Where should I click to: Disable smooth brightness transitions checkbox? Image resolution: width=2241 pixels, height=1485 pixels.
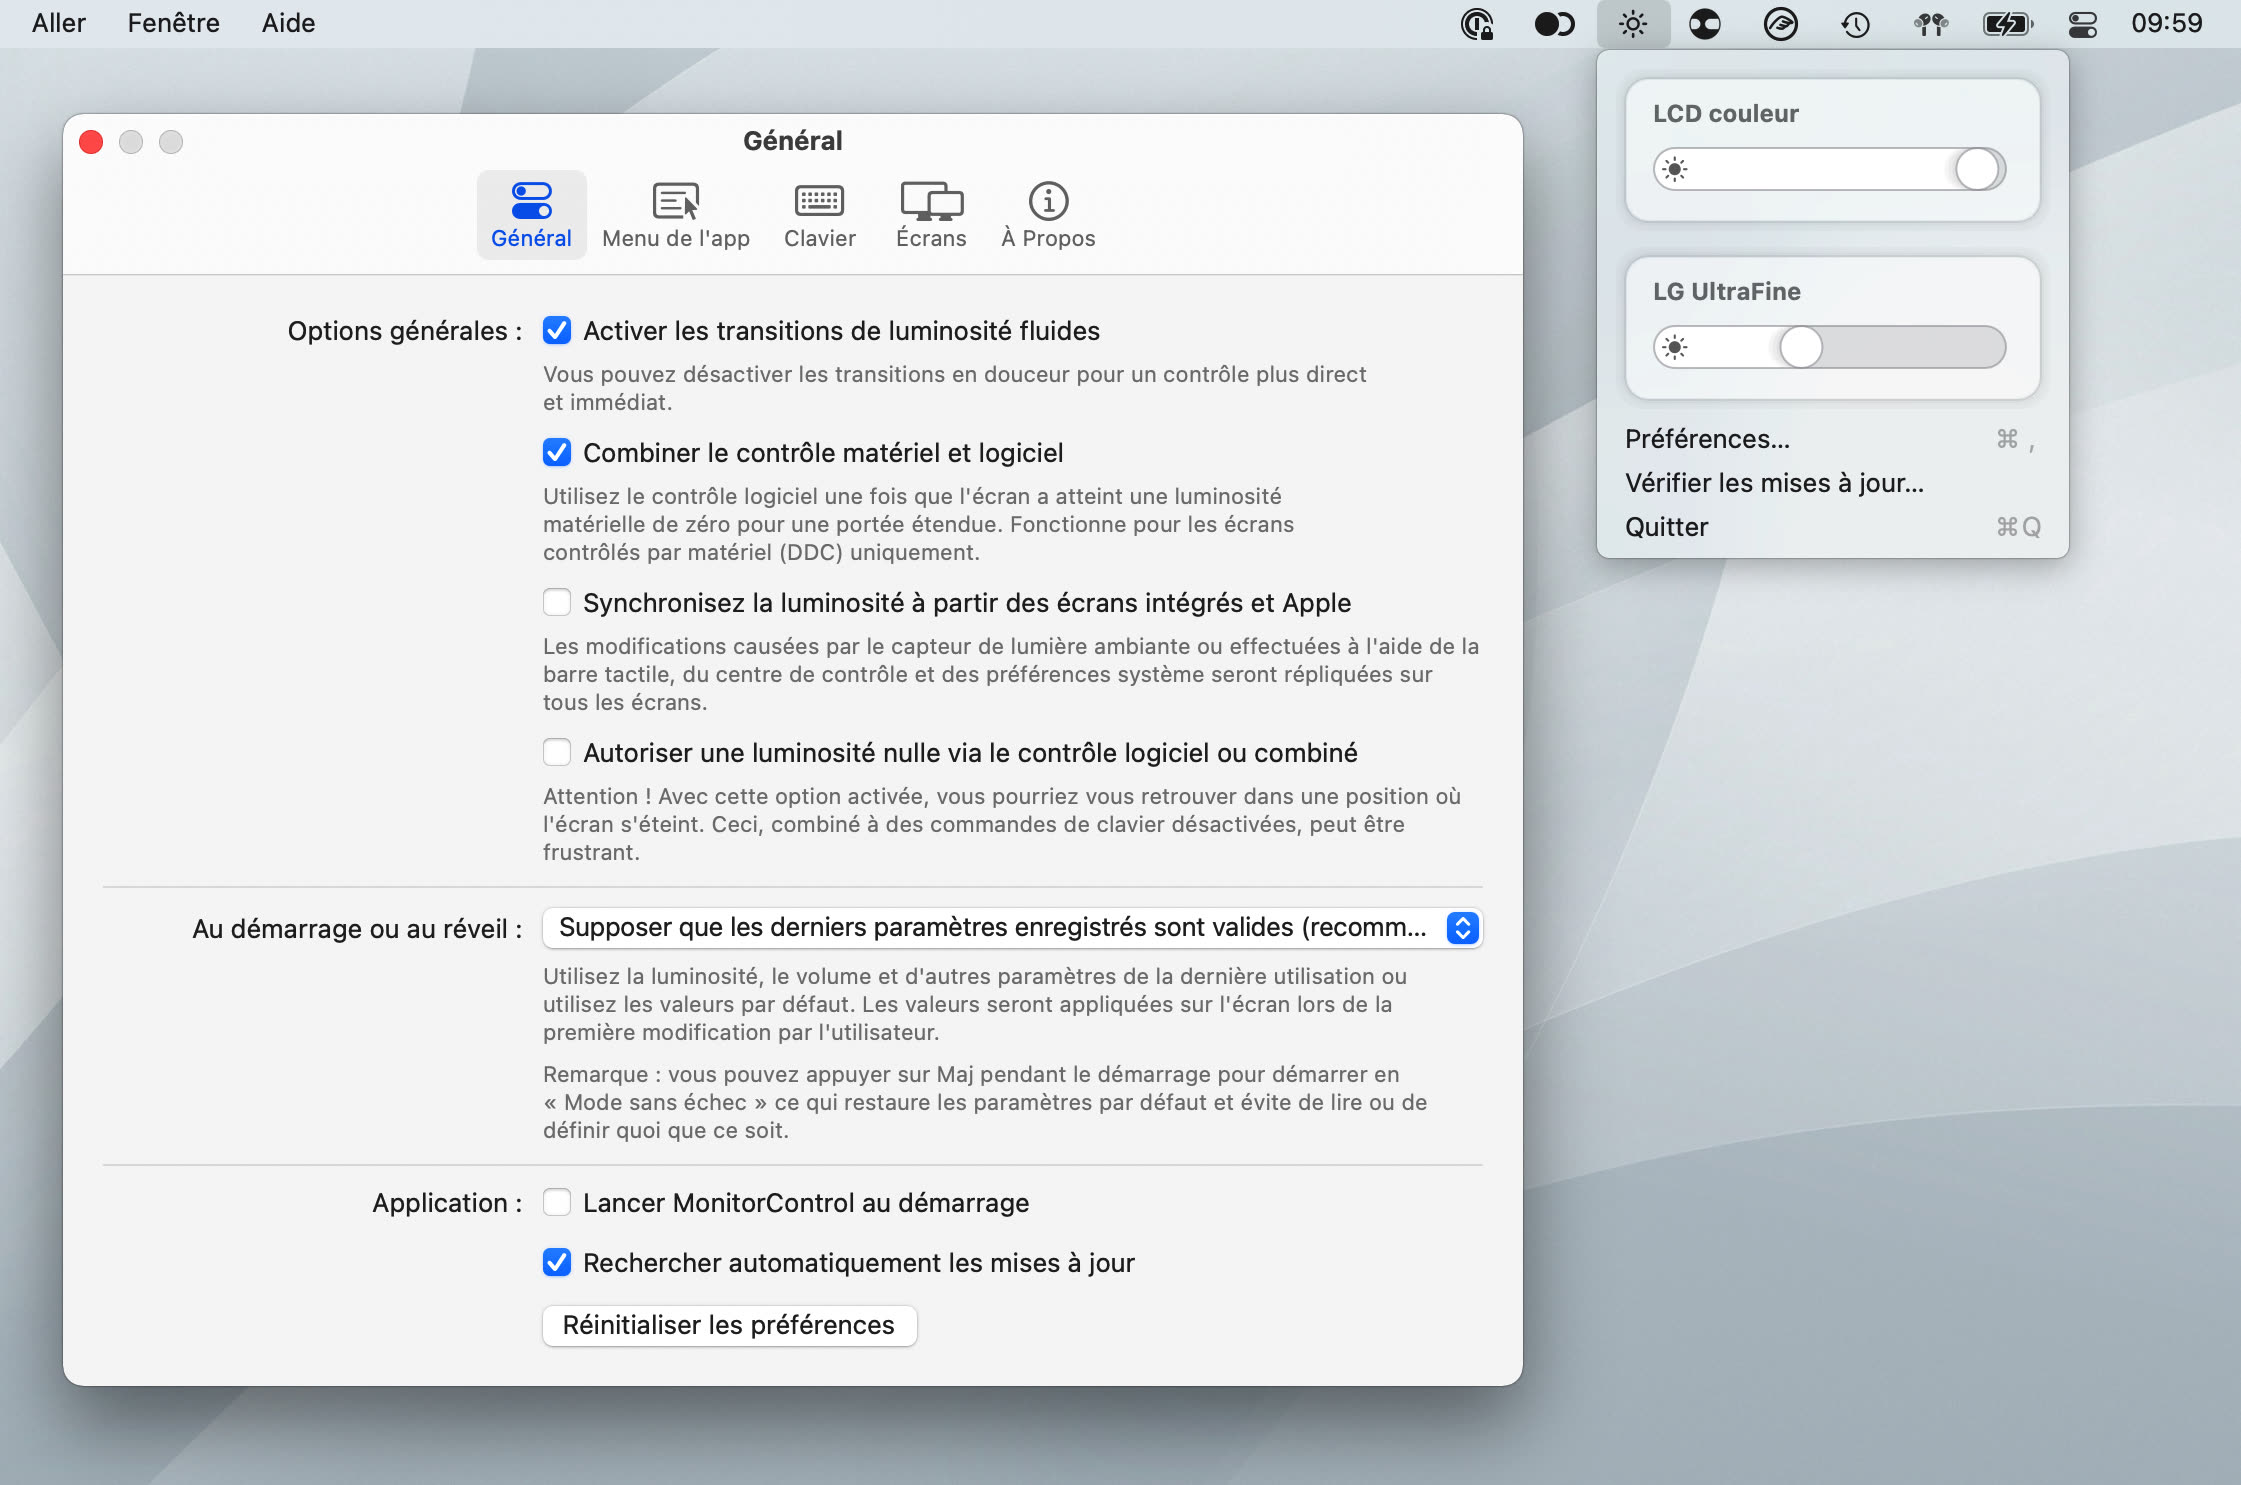tap(557, 331)
